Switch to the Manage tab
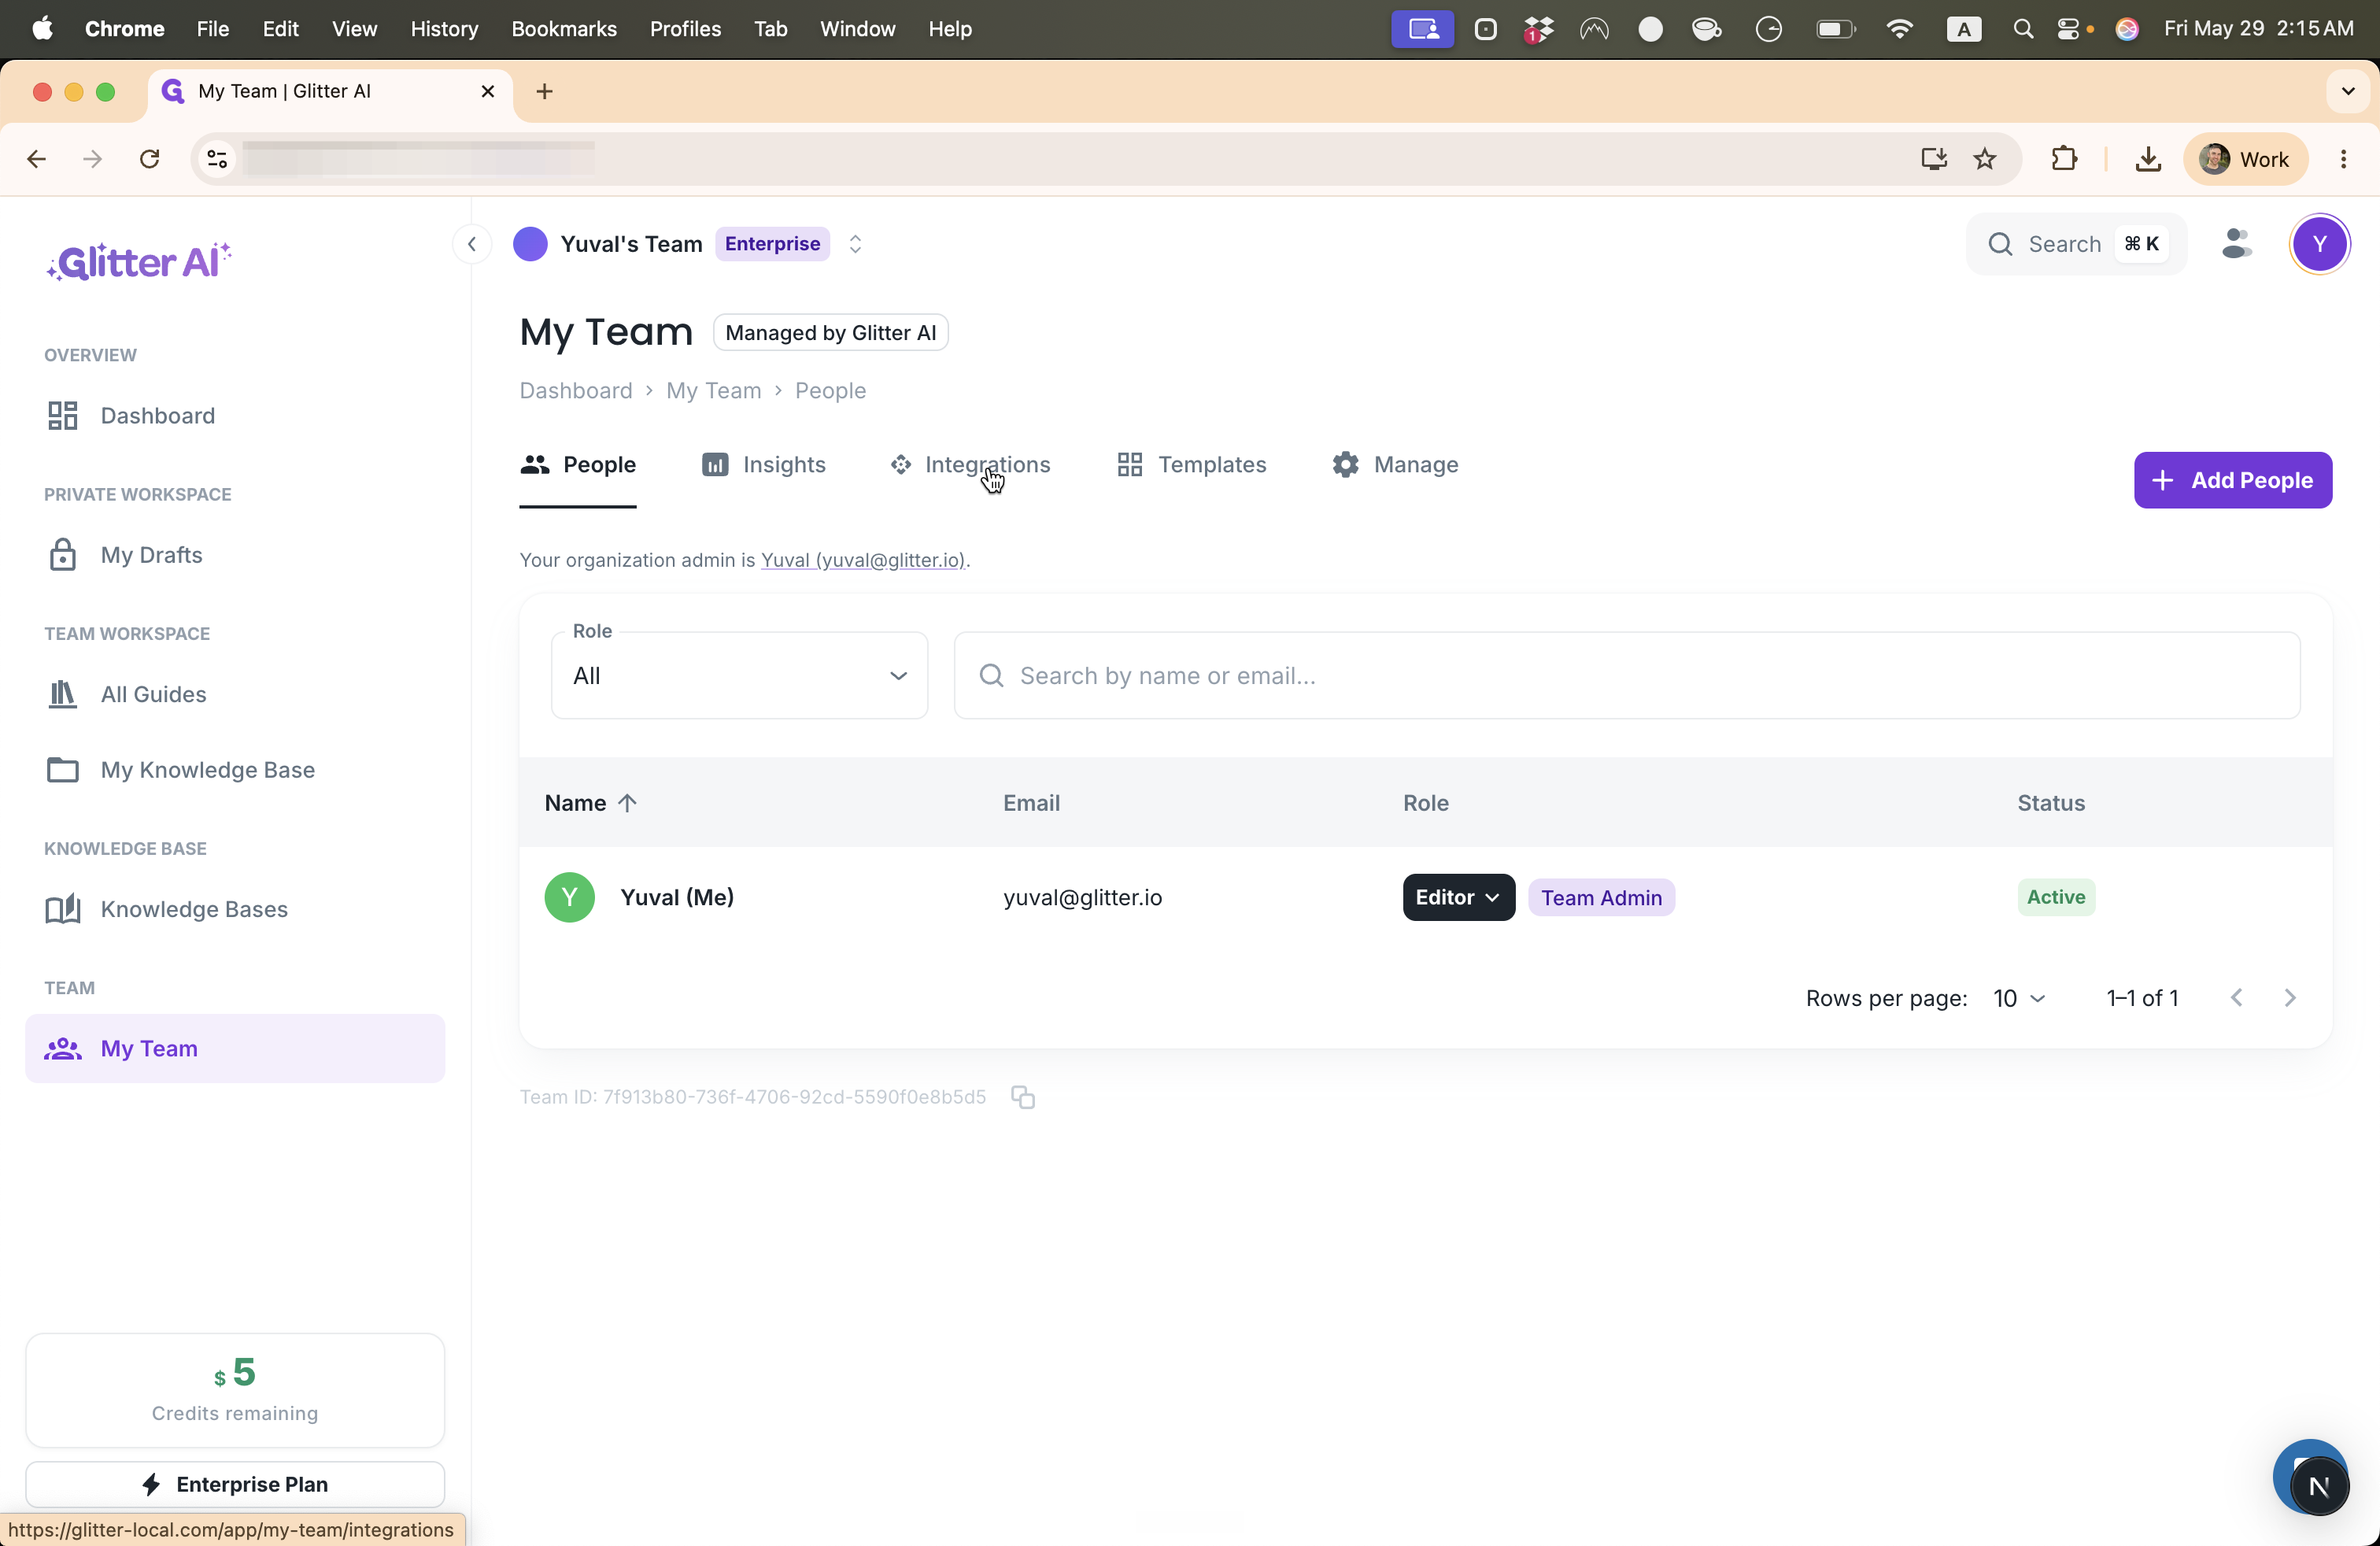The height and width of the screenshot is (1546, 2380). 1395,465
